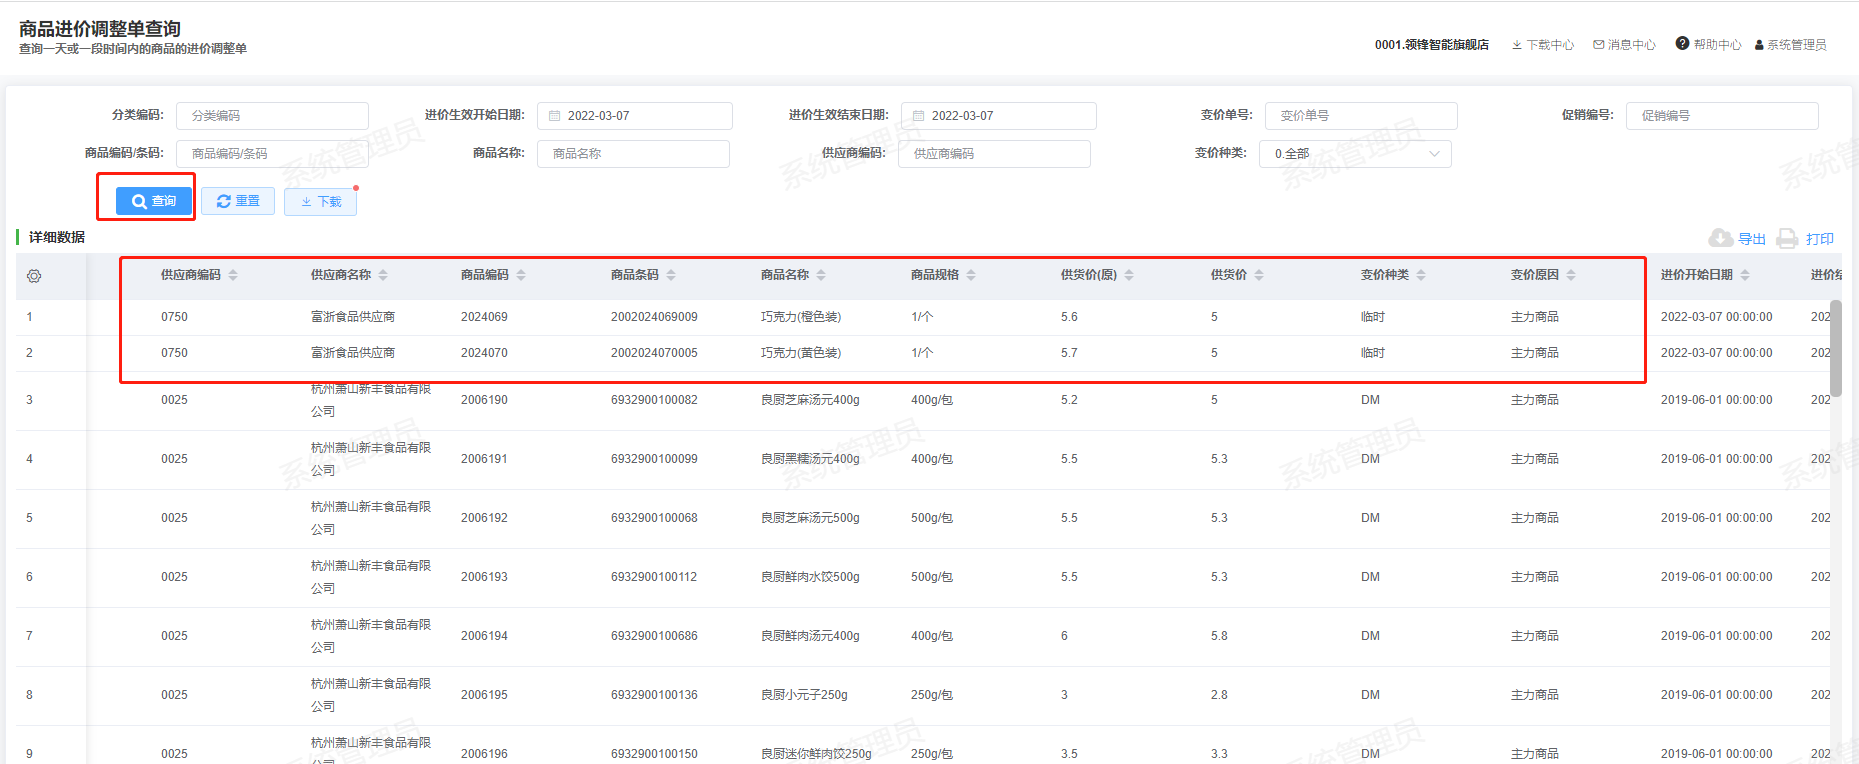Open download center in header
The width and height of the screenshot is (1859, 764).
[x=1543, y=45]
